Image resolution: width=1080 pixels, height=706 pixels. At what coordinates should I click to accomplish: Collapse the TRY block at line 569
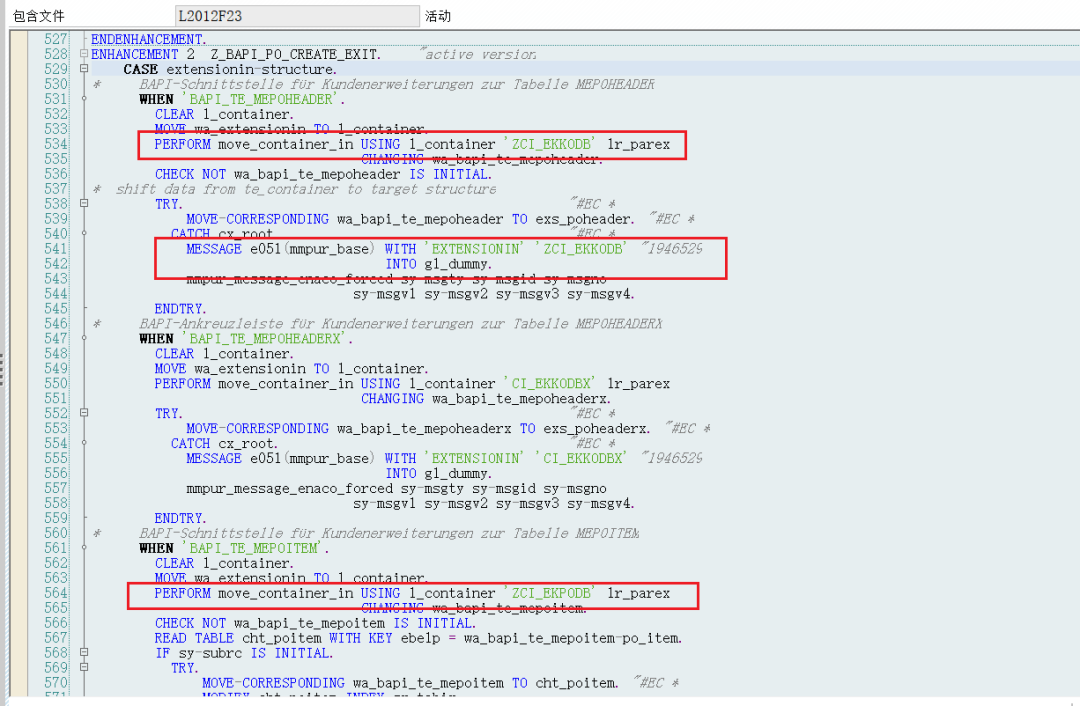point(84,667)
